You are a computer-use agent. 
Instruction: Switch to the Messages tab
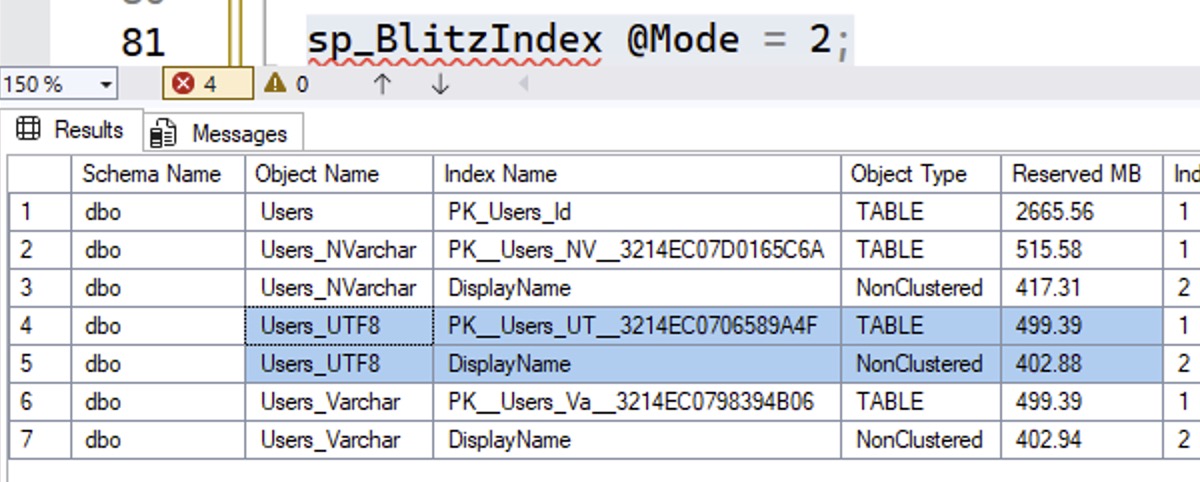(222, 133)
